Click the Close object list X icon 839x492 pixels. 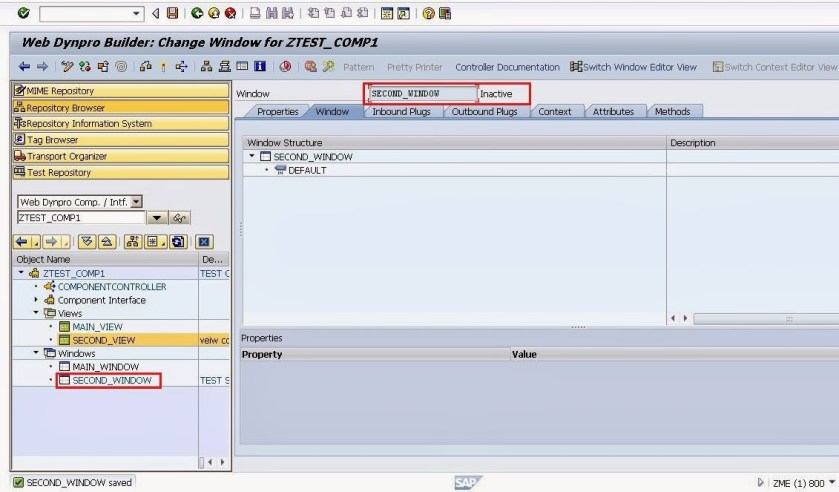204,242
